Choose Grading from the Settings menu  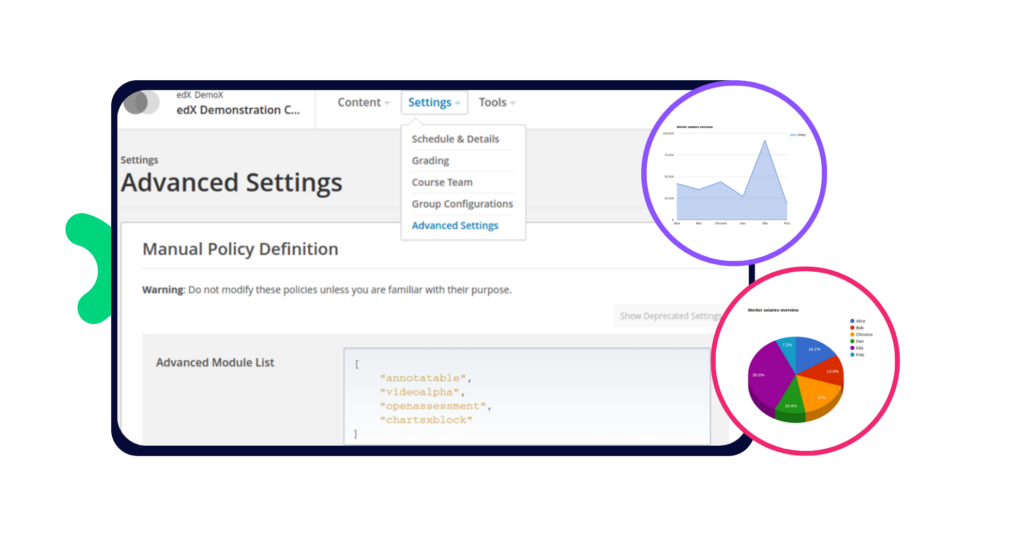click(431, 161)
